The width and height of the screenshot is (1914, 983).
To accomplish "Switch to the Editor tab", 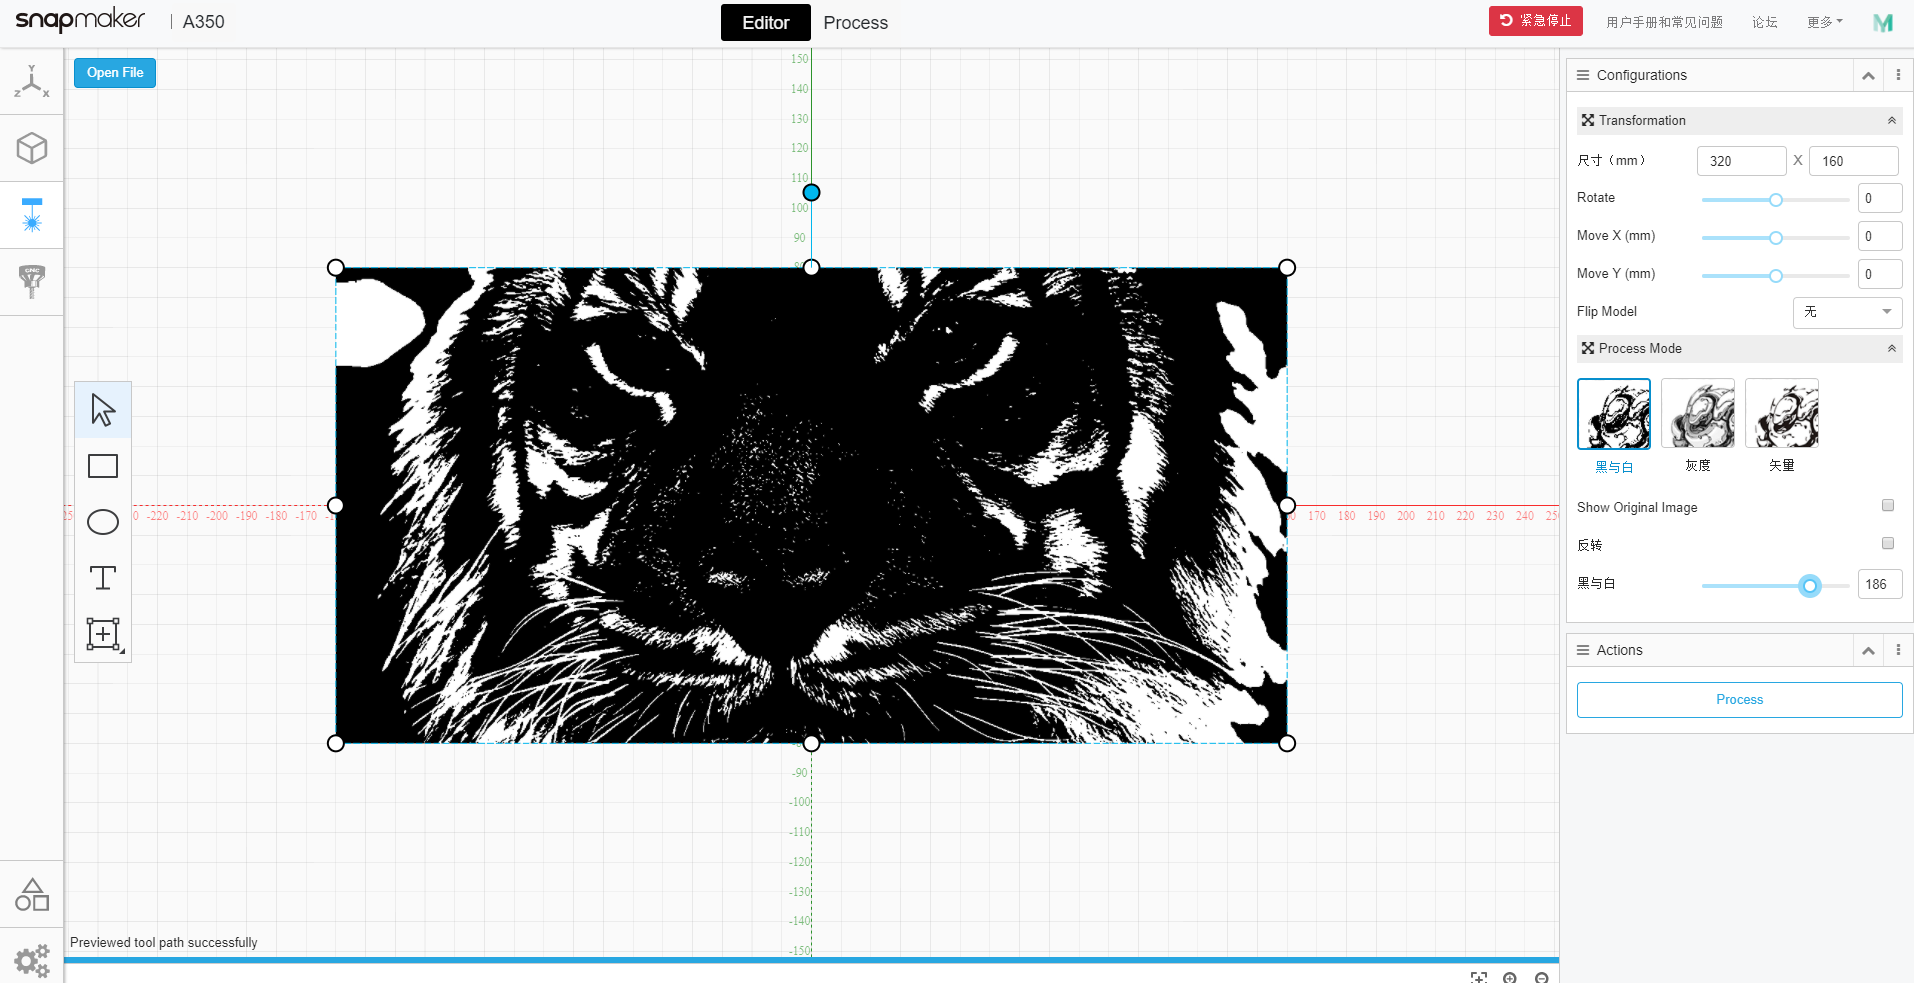I will point(766,22).
